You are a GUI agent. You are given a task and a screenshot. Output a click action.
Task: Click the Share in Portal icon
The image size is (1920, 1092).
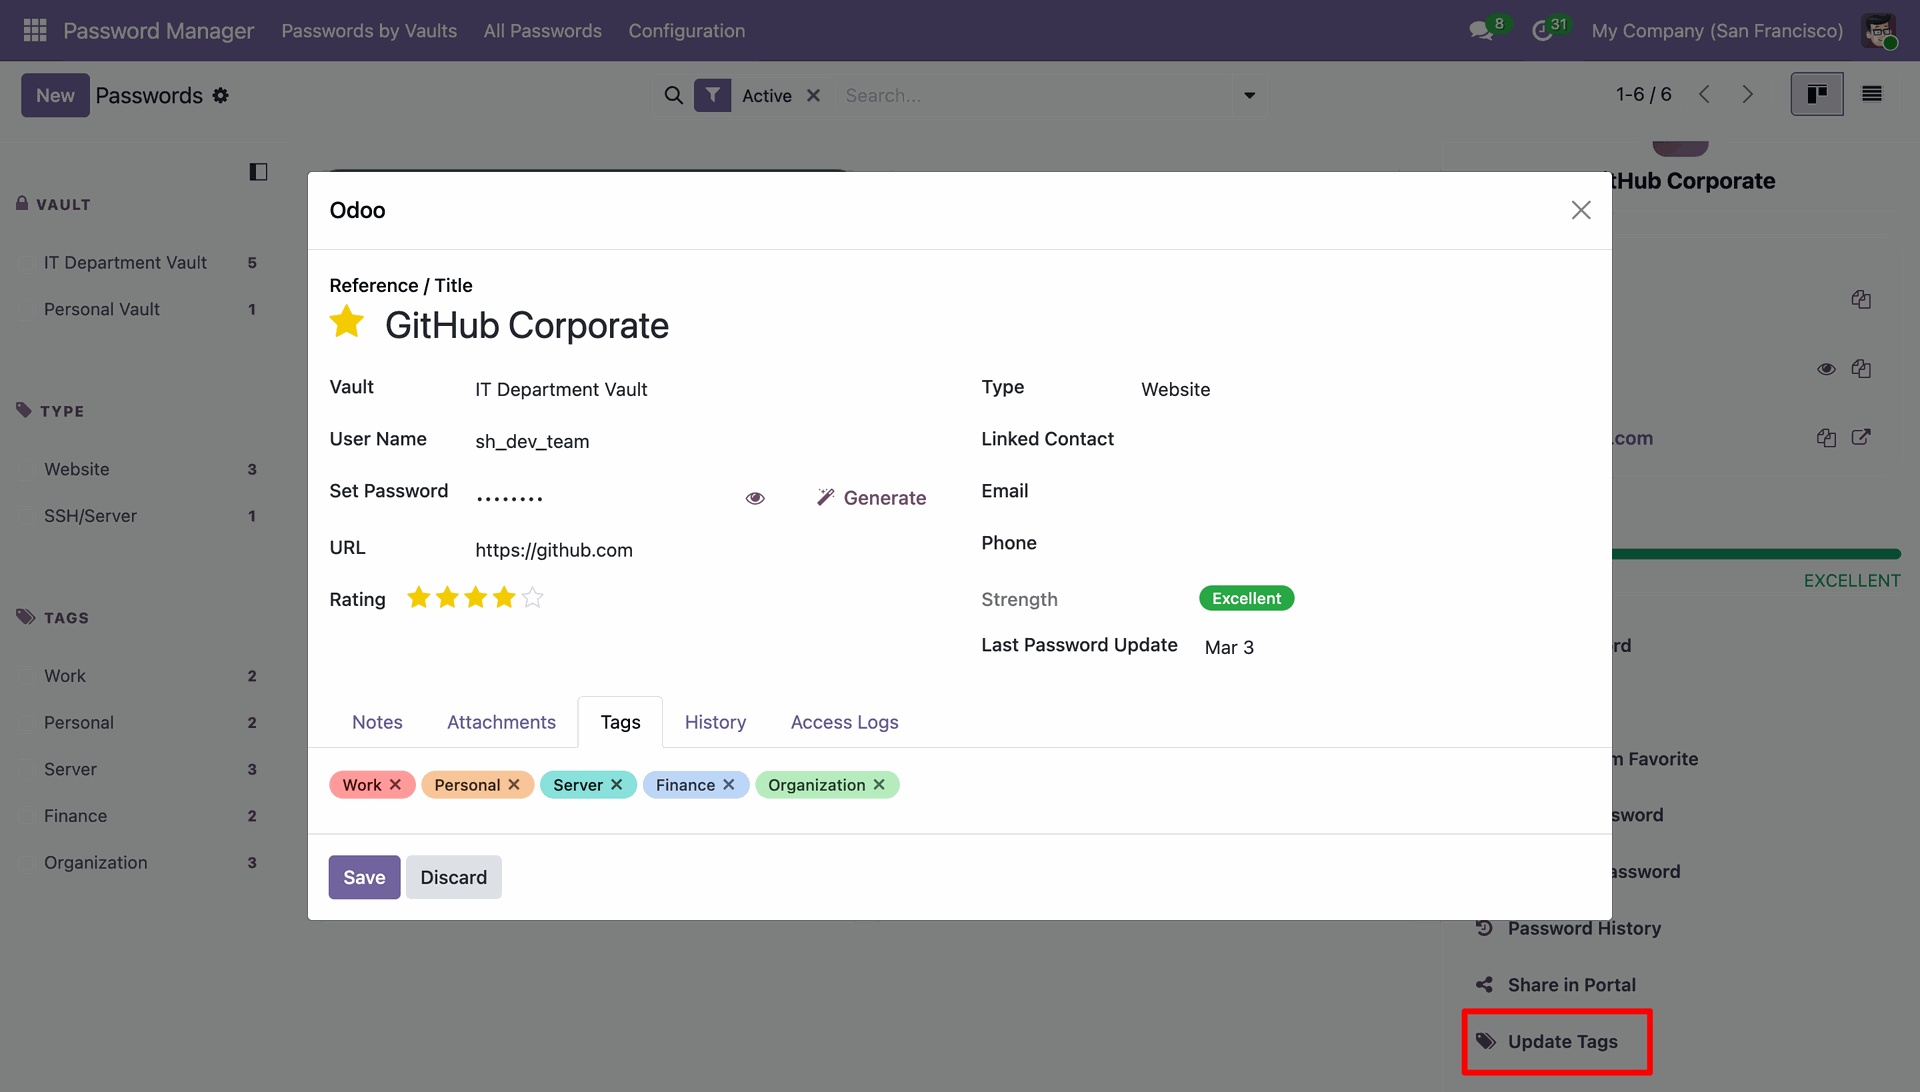tap(1484, 985)
